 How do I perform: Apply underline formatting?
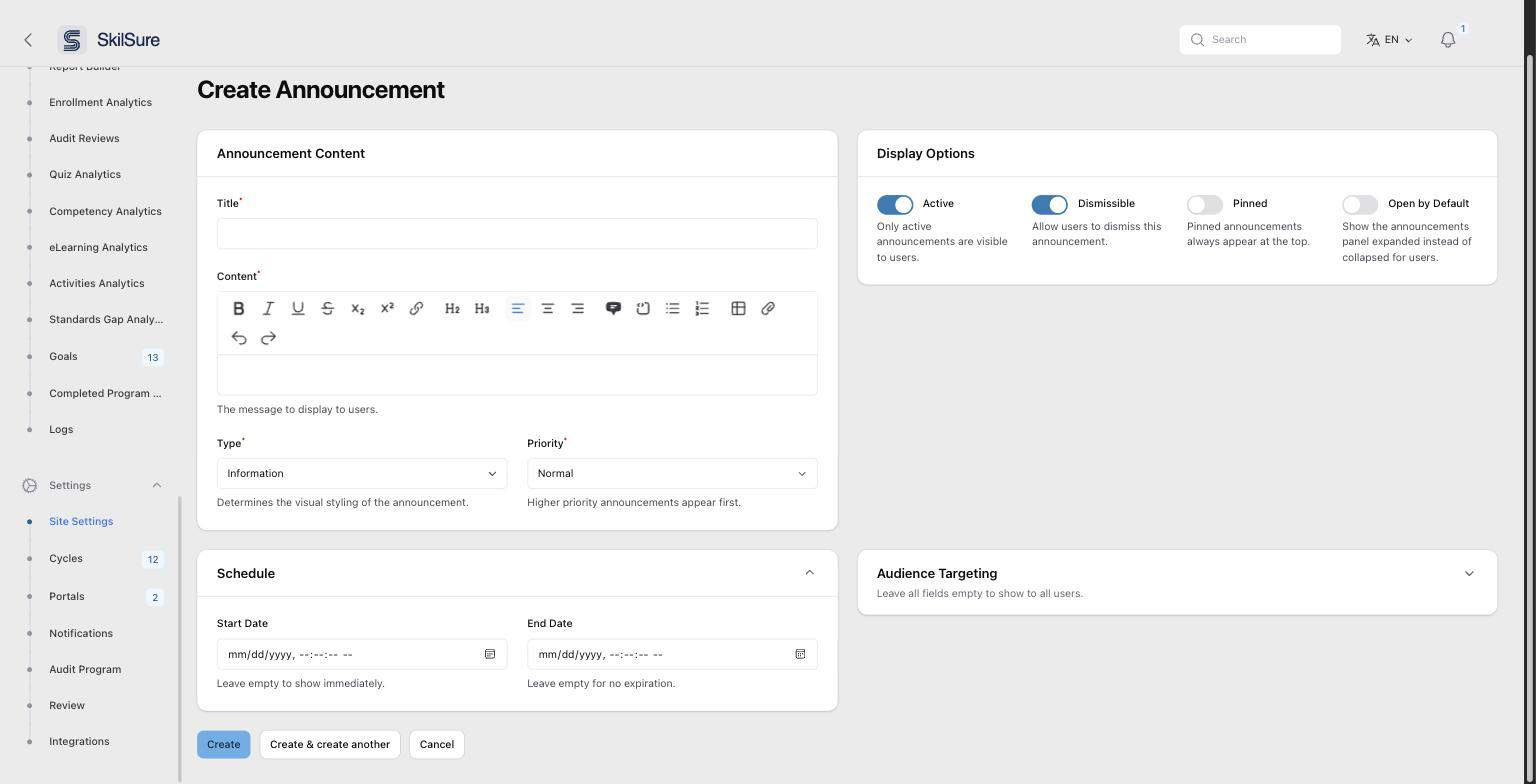click(x=298, y=308)
